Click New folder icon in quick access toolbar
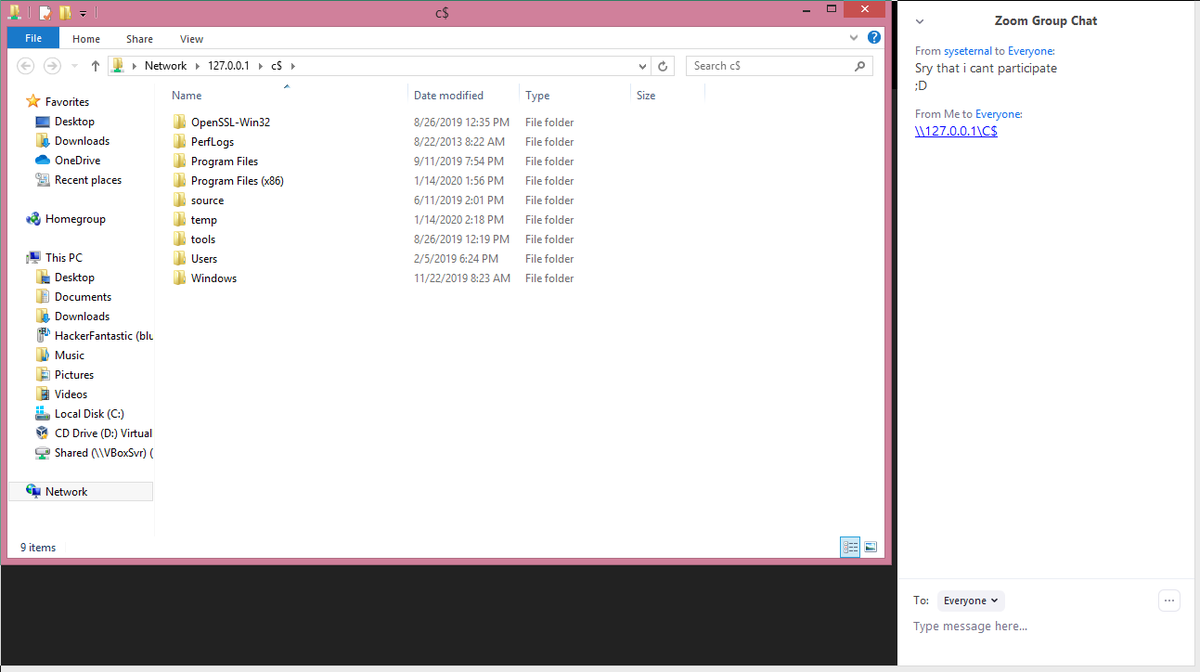 click(65, 12)
